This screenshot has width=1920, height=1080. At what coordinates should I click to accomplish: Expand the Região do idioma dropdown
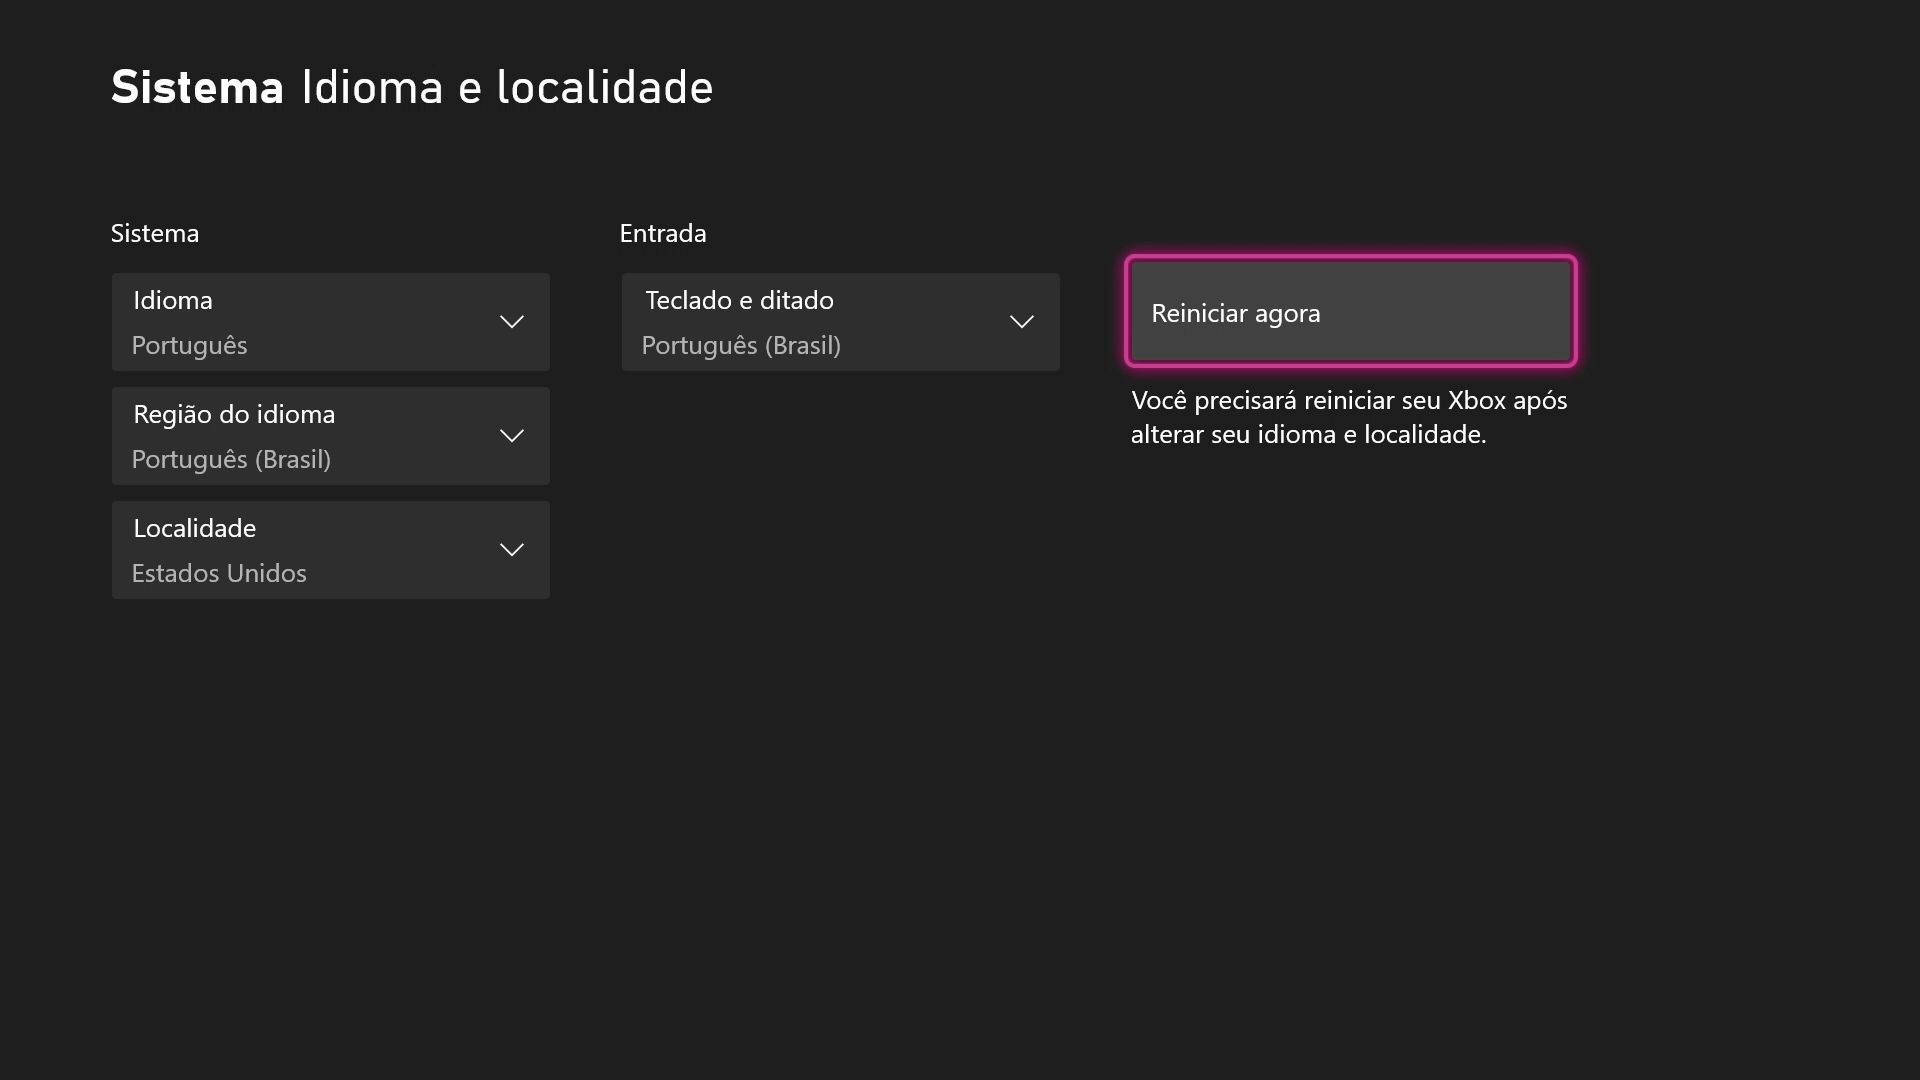coord(330,436)
